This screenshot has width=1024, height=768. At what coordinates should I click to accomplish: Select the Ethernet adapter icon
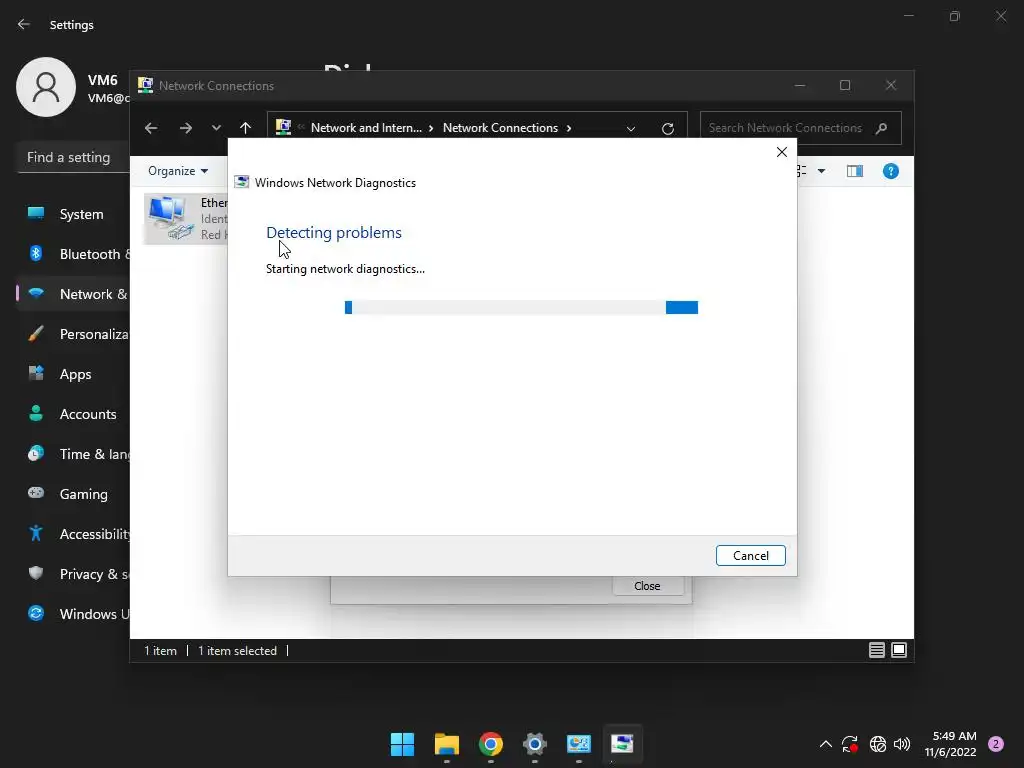point(170,218)
